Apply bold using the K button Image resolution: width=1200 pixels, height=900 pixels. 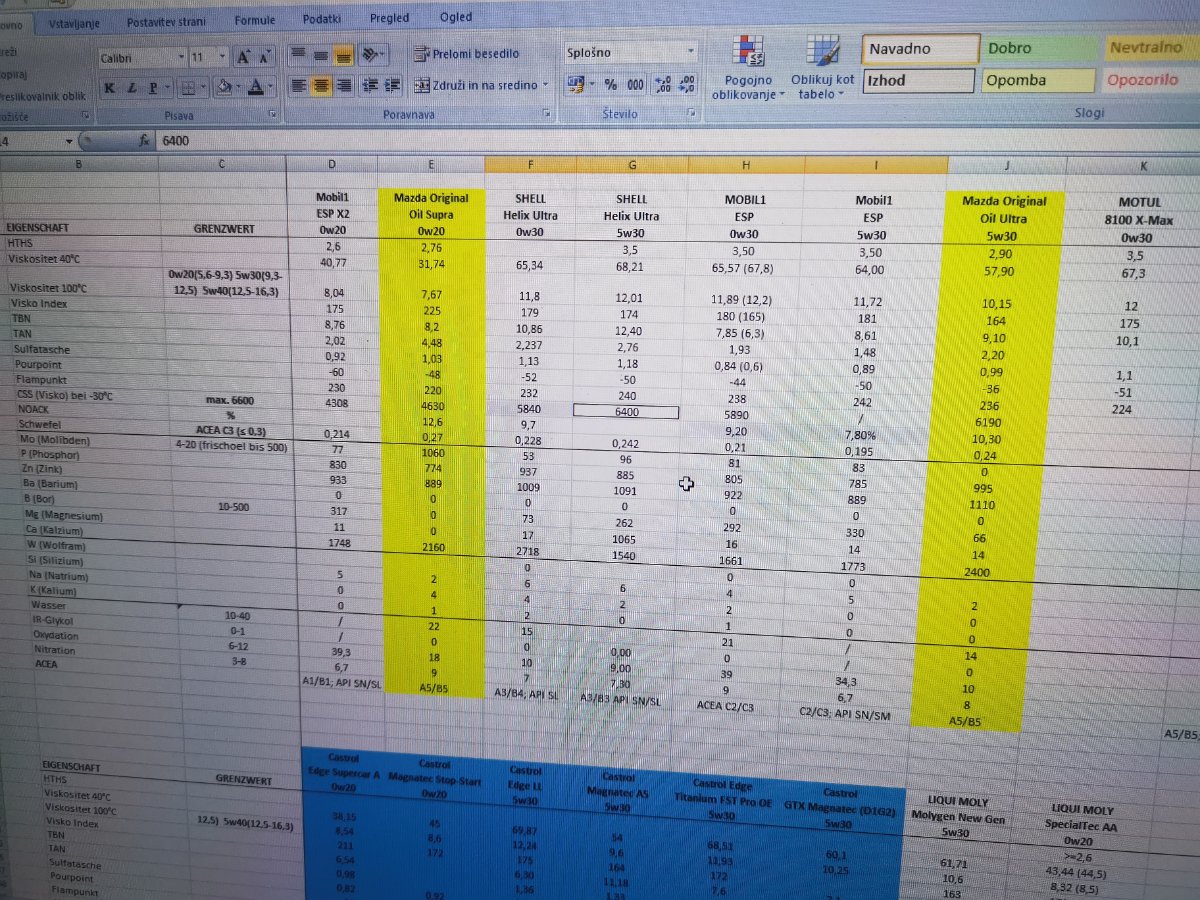pyautogui.click(x=109, y=88)
